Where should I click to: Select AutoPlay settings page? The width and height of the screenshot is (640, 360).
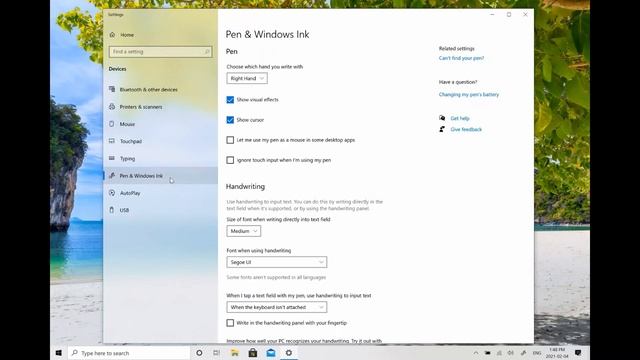pos(160,193)
